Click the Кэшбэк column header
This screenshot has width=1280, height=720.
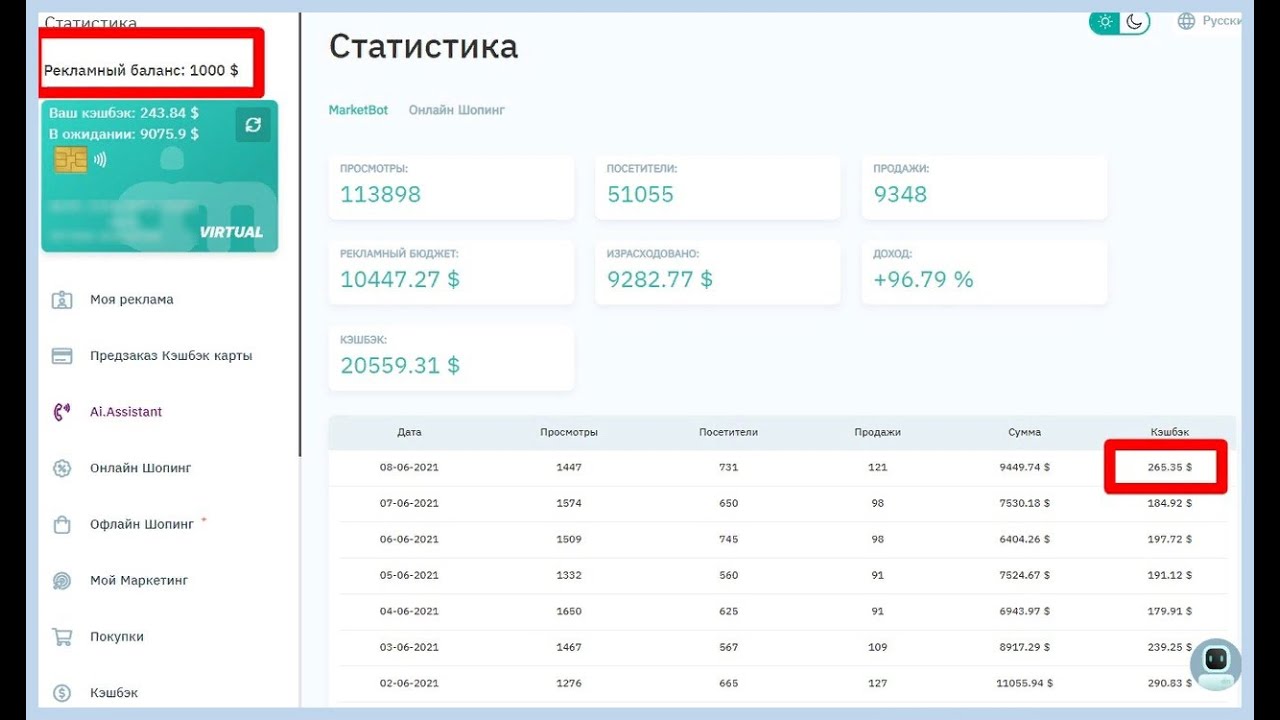pyautogui.click(x=1170, y=432)
